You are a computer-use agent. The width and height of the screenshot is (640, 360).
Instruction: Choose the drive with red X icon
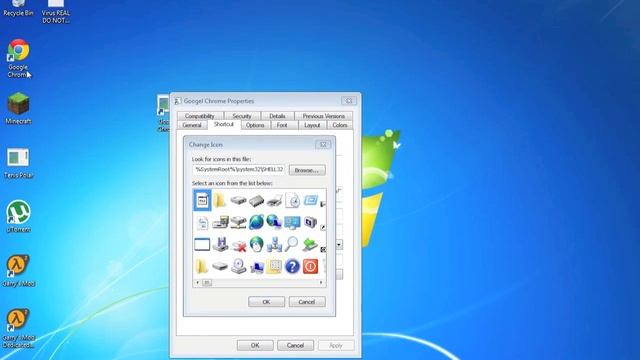tap(239, 245)
